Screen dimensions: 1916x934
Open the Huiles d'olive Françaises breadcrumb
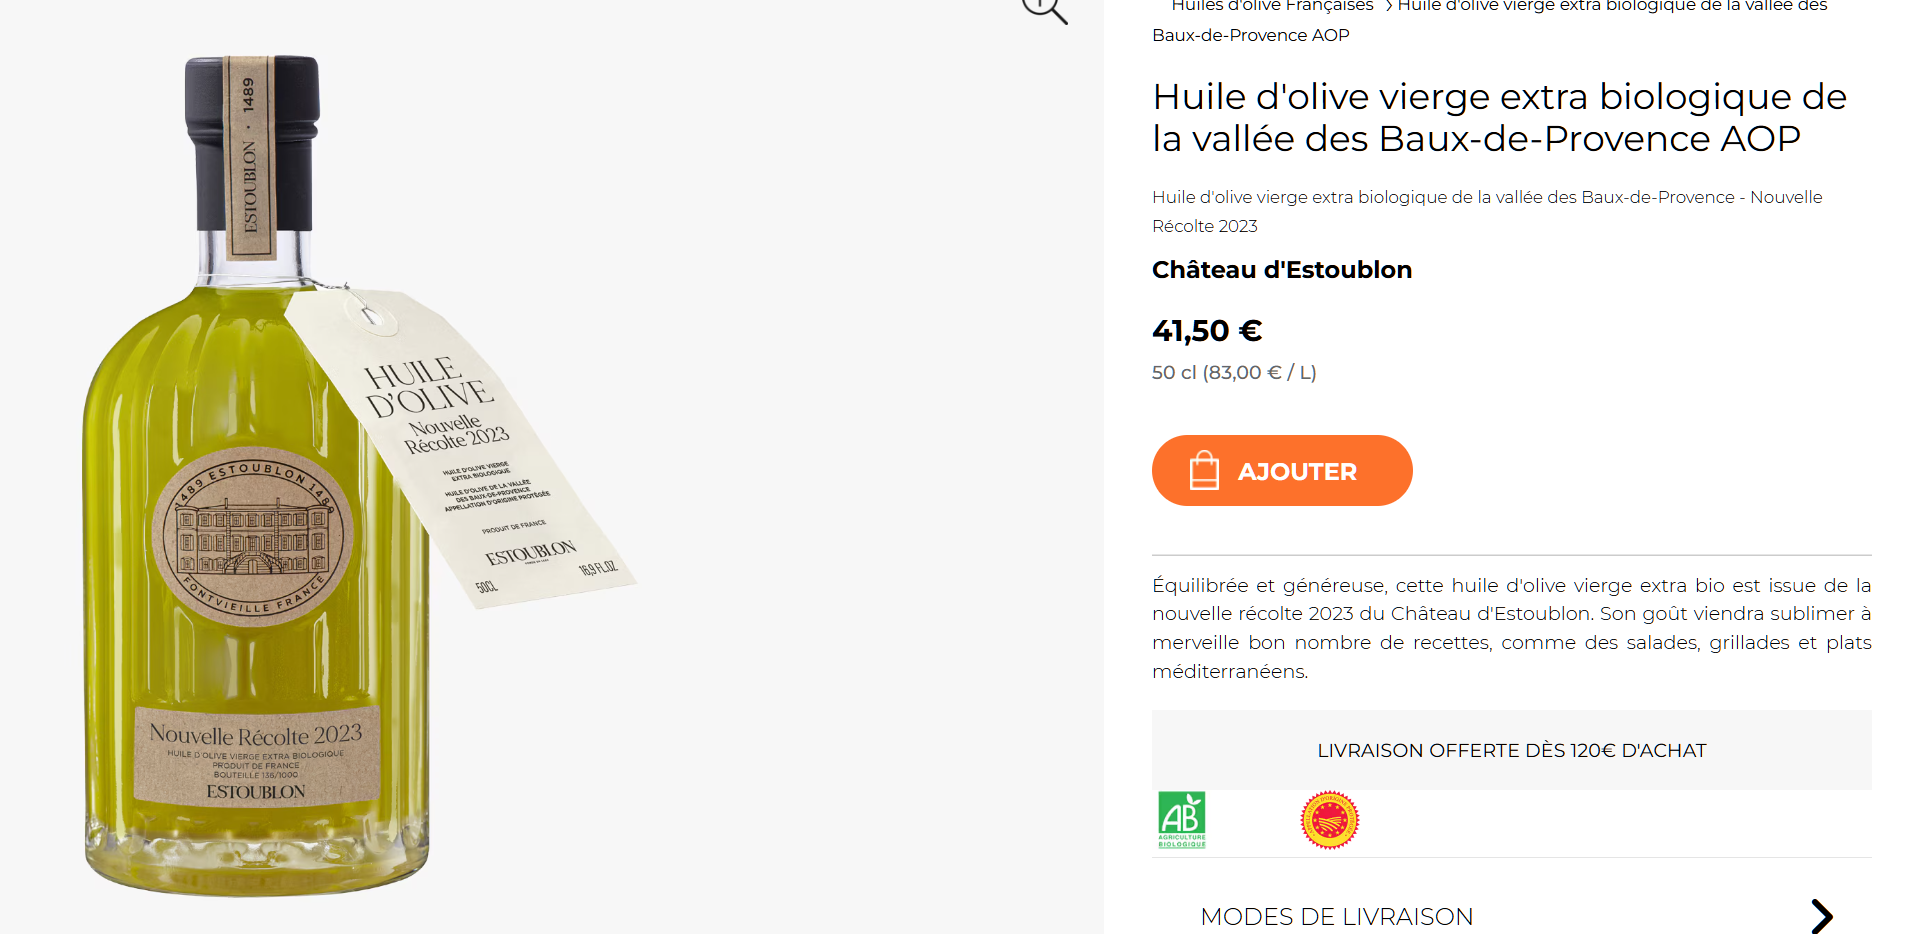click(1272, 6)
